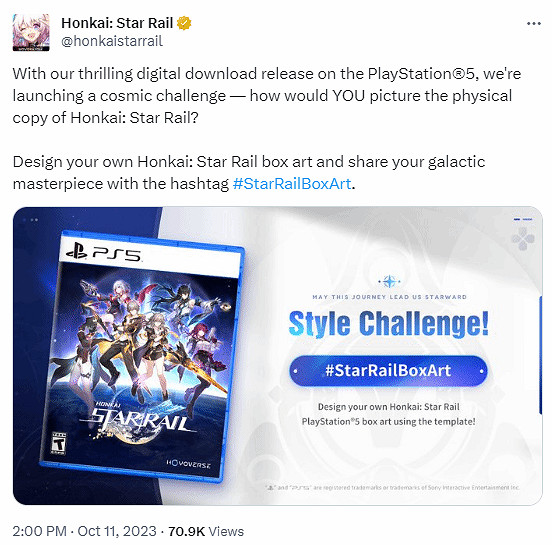Click the Honkai Star Rail title logo
The image size is (552, 545).
click(x=137, y=417)
